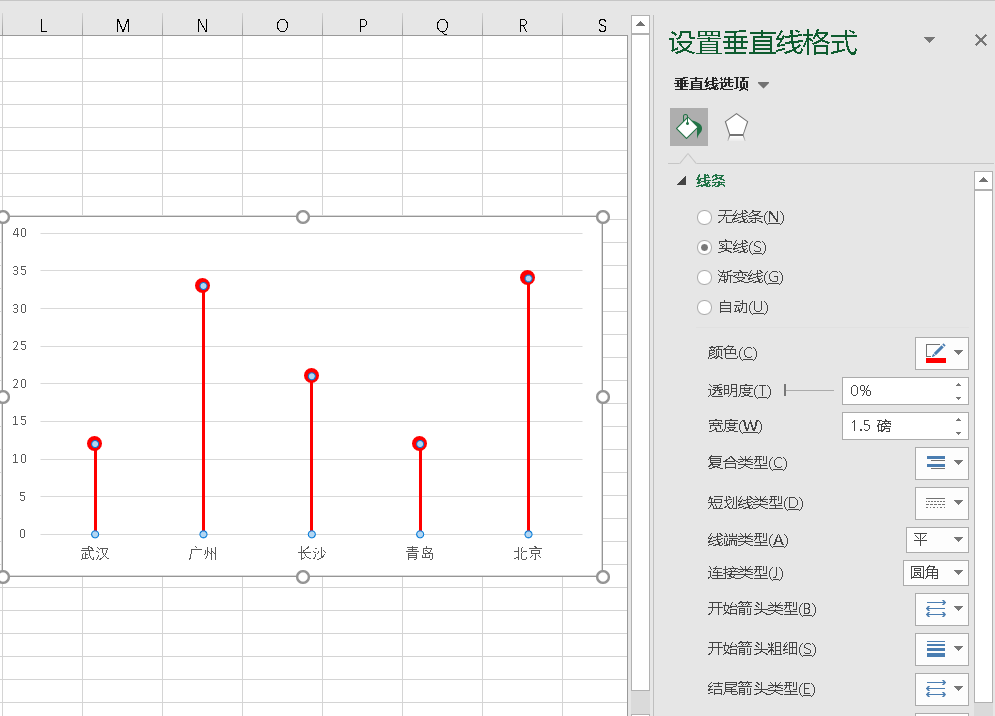Click the 北京 category axis label
This screenshot has height=716, width=995.
(x=528, y=554)
